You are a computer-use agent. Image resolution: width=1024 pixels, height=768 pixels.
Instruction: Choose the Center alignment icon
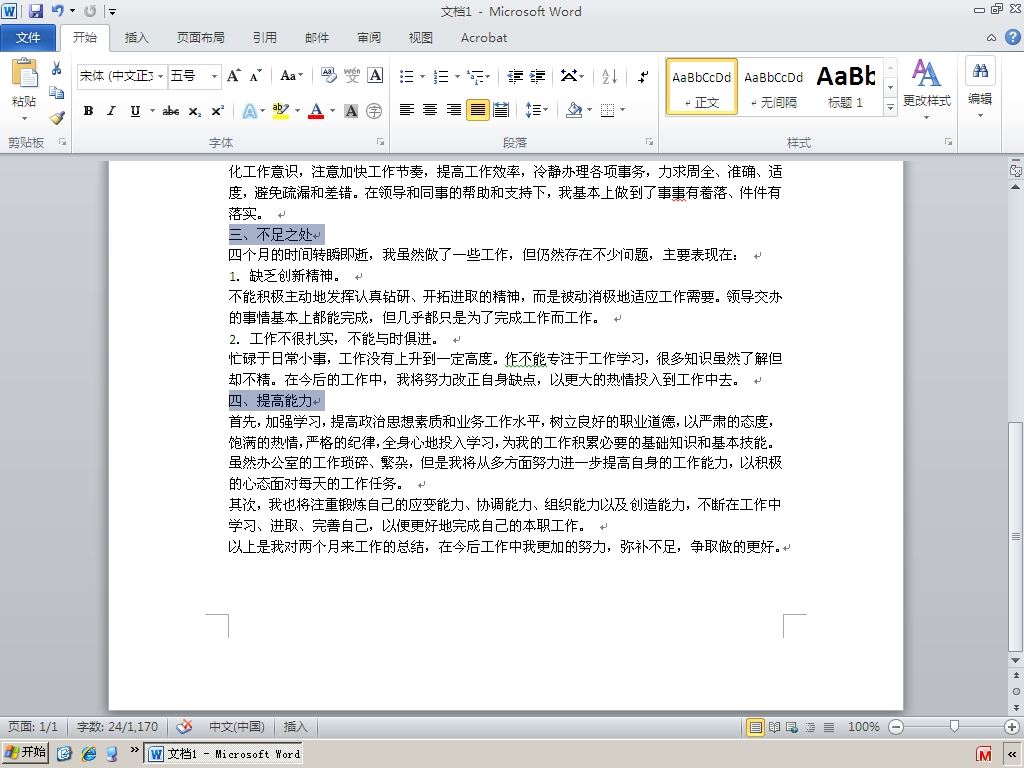(430, 110)
